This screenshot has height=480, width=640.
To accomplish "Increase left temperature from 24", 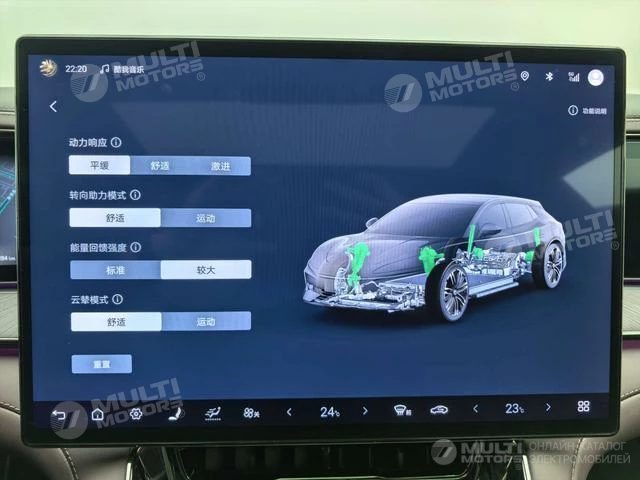I will (x=365, y=410).
